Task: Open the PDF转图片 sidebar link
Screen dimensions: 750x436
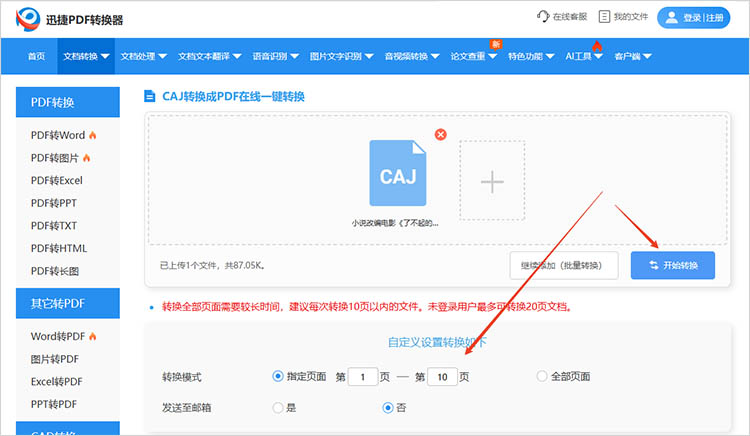Action: point(55,158)
